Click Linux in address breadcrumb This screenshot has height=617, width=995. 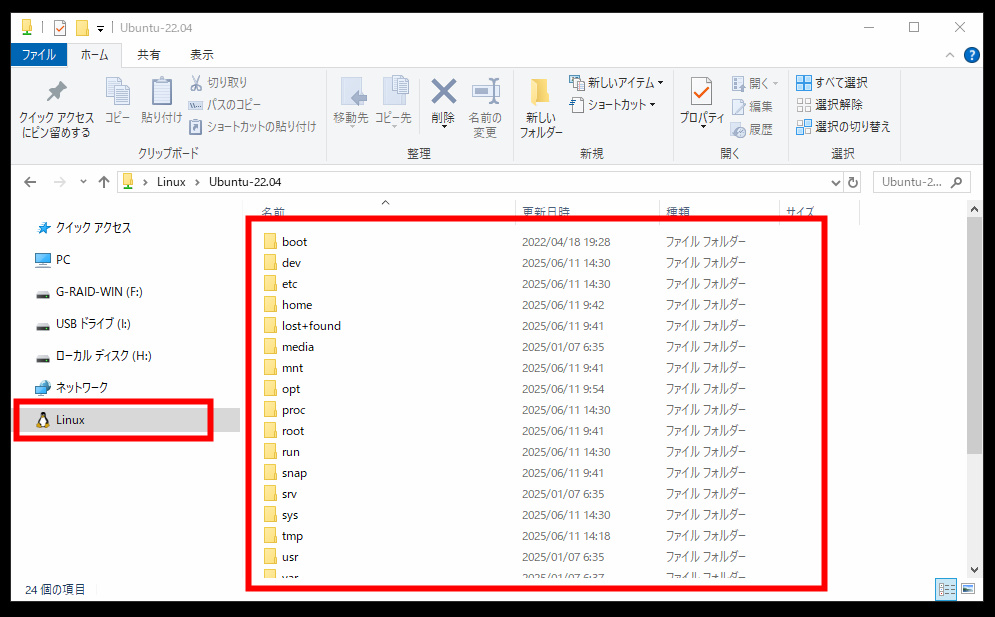point(171,182)
